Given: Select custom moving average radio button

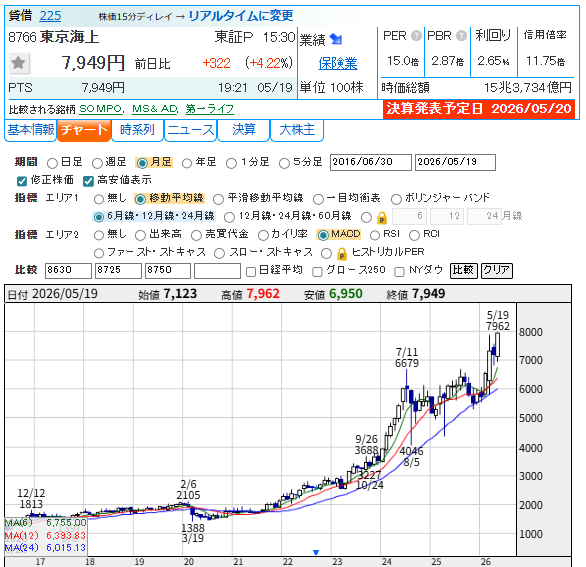Looking at the screenshot, I should coord(367,217).
